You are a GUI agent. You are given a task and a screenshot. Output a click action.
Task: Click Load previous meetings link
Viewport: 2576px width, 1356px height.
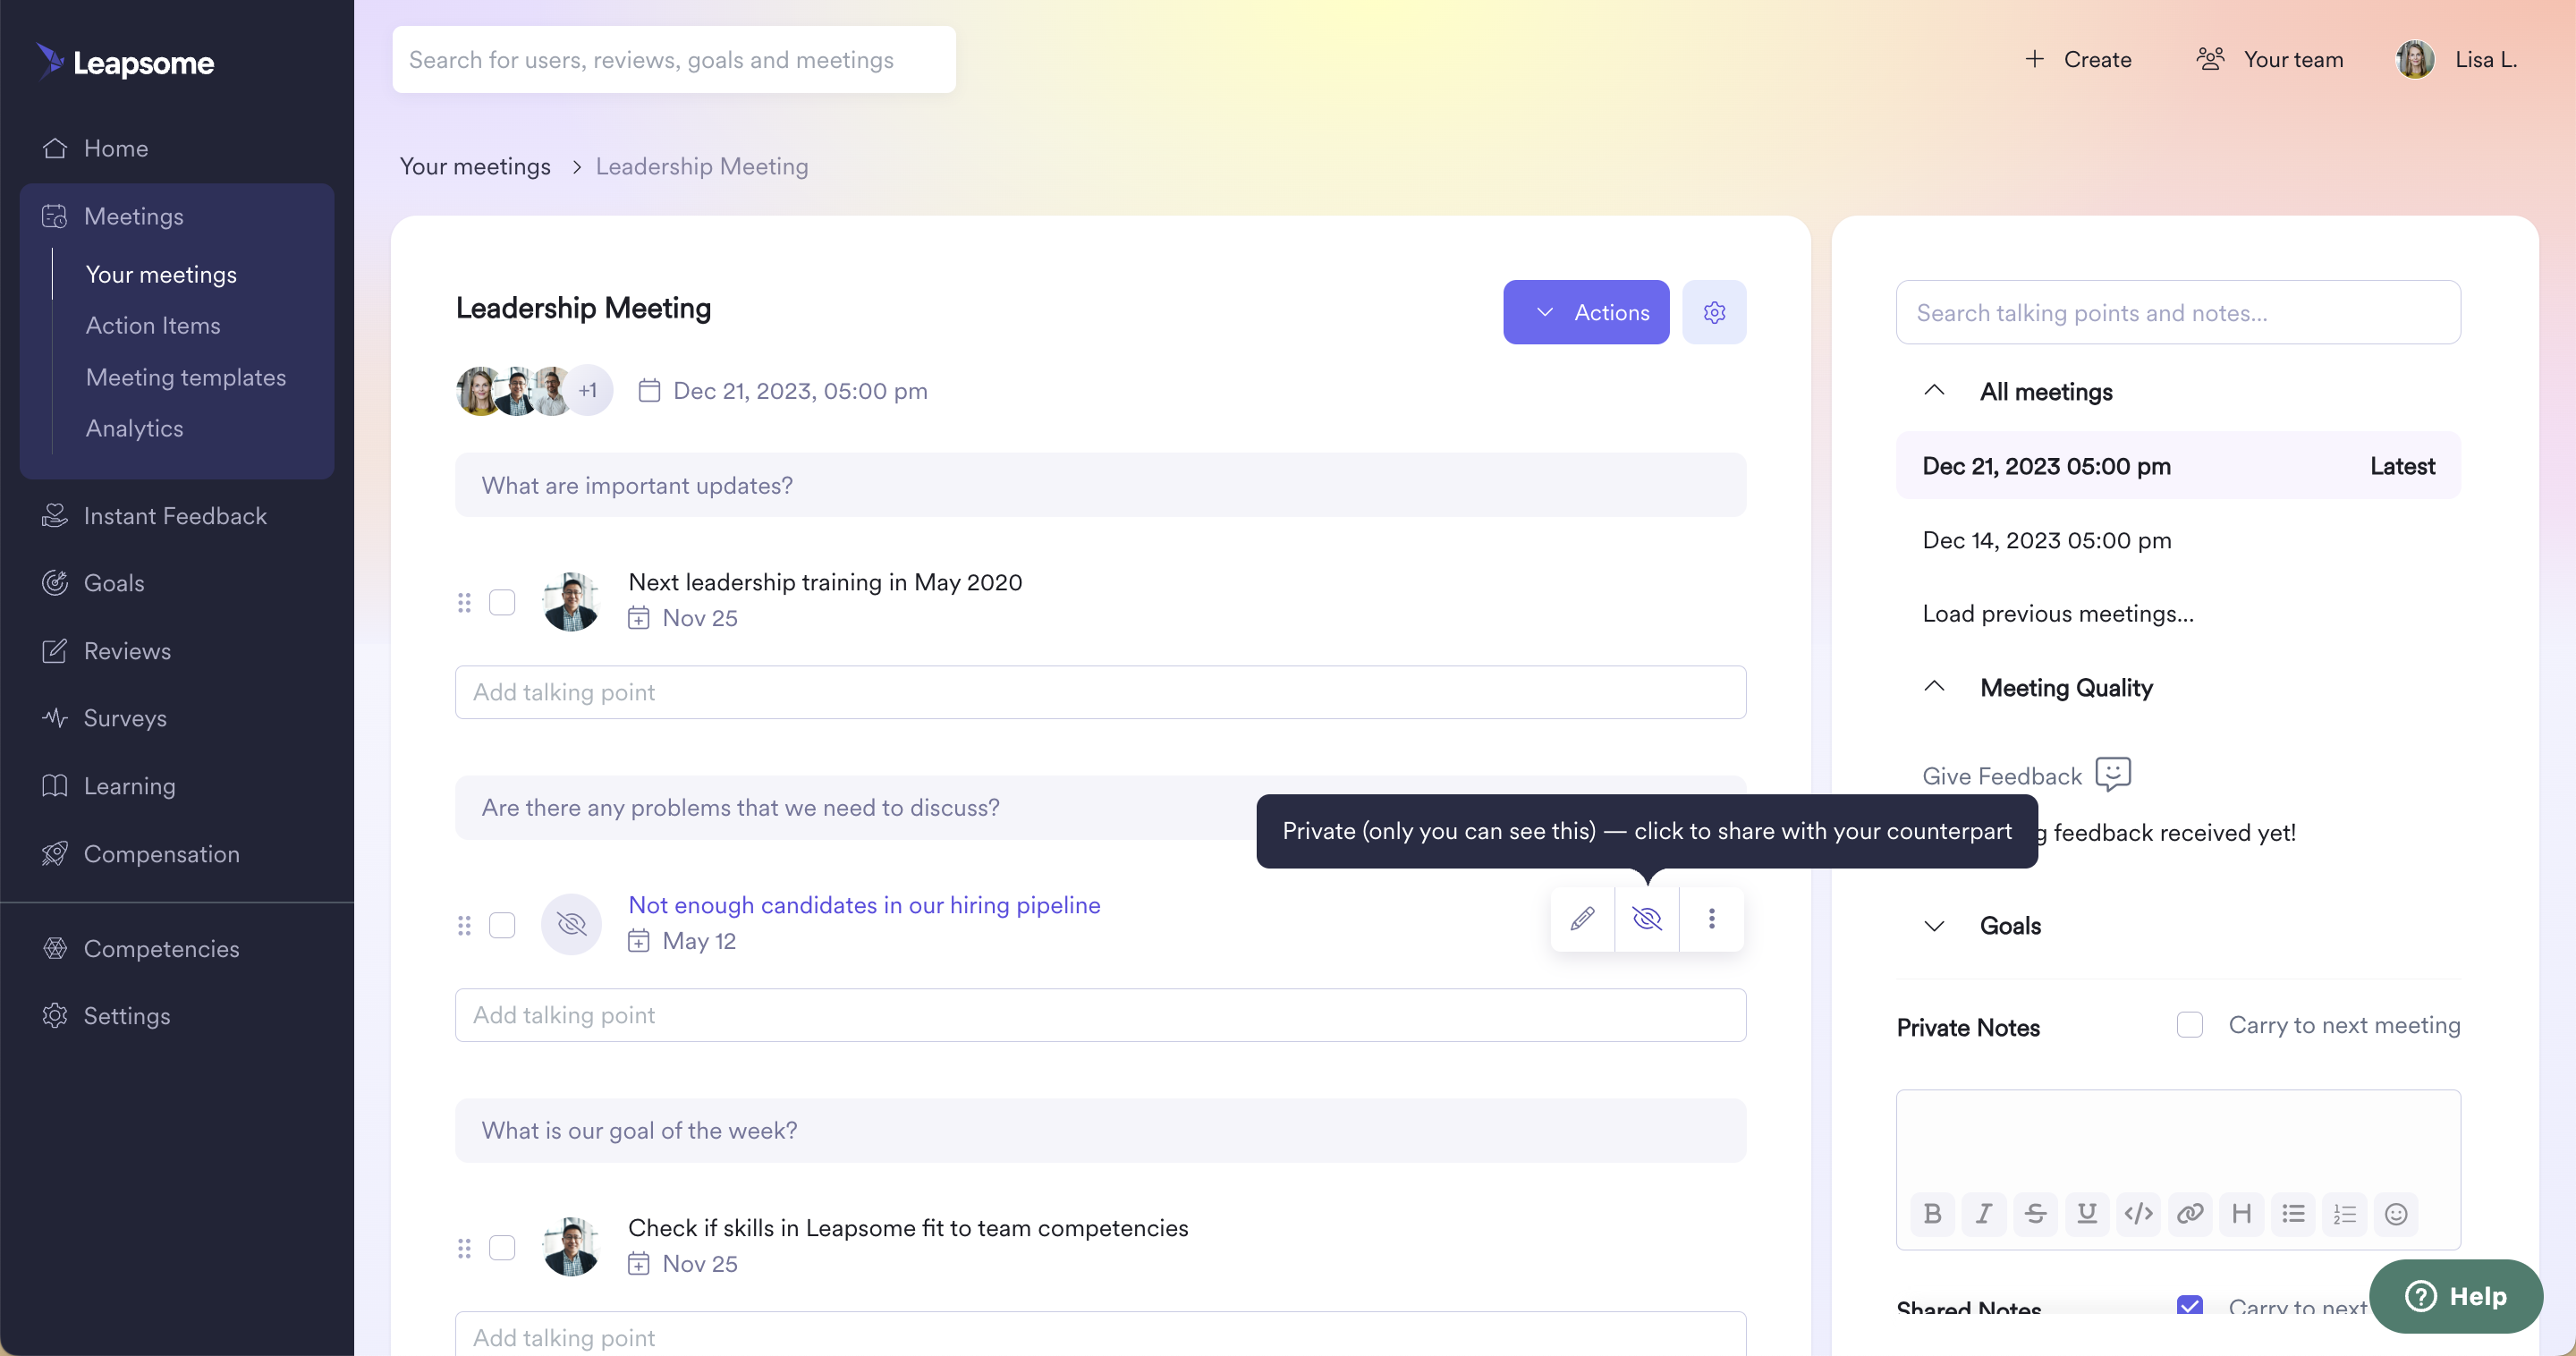(2058, 613)
